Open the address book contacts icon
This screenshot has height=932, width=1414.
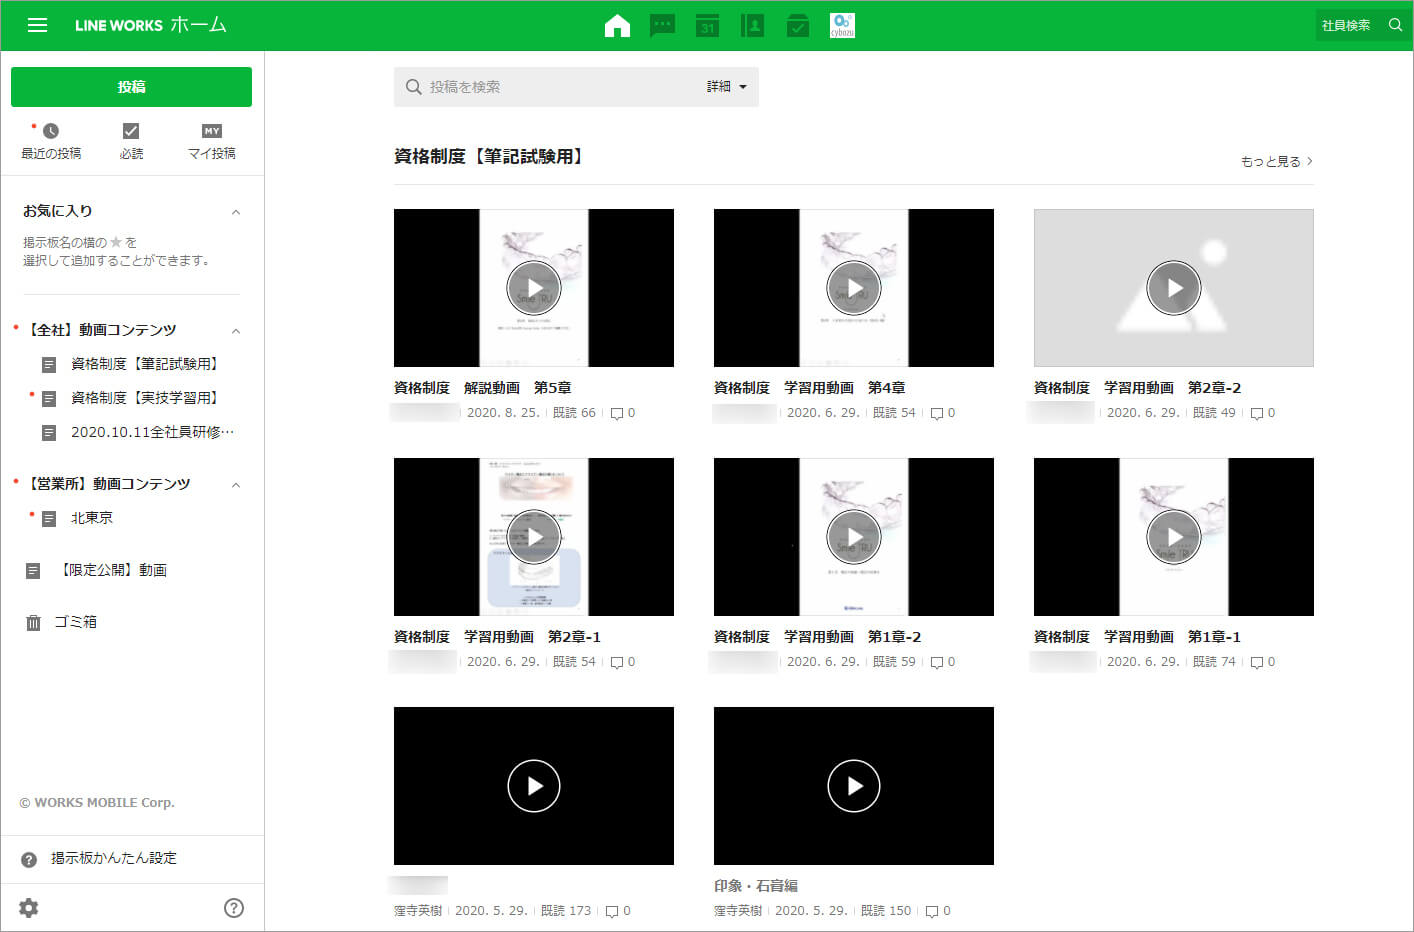(x=752, y=26)
